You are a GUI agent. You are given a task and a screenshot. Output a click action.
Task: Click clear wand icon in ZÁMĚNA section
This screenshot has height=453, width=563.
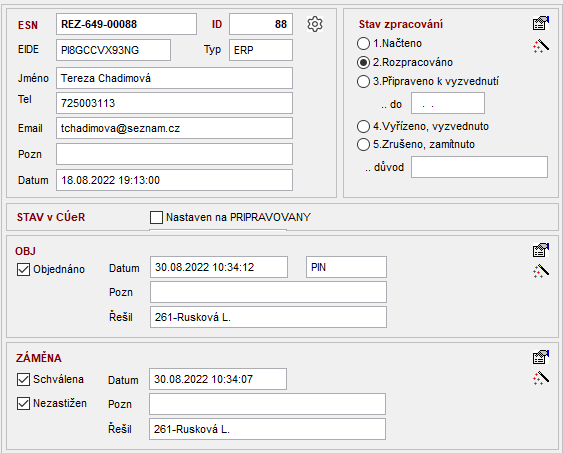[541, 378]
